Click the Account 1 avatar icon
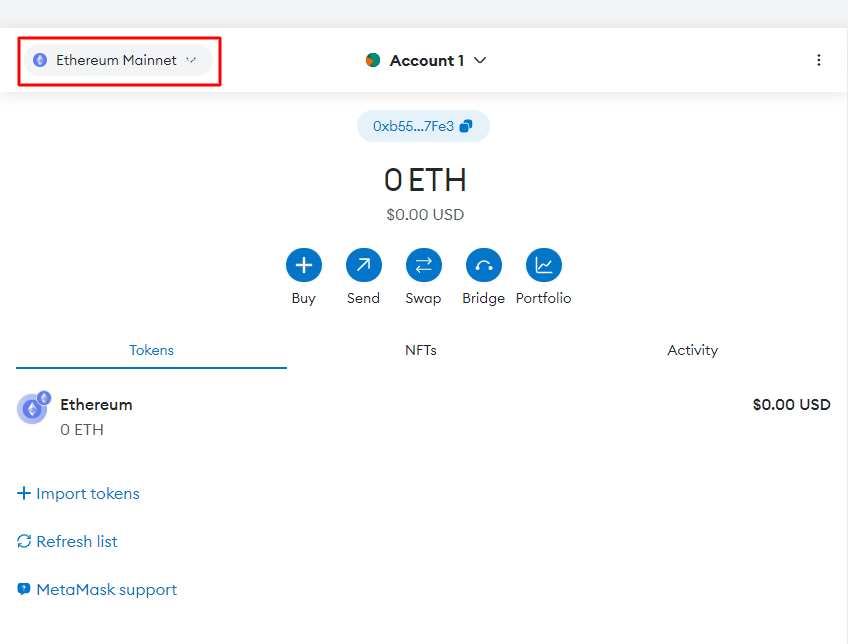 [373, 60]
